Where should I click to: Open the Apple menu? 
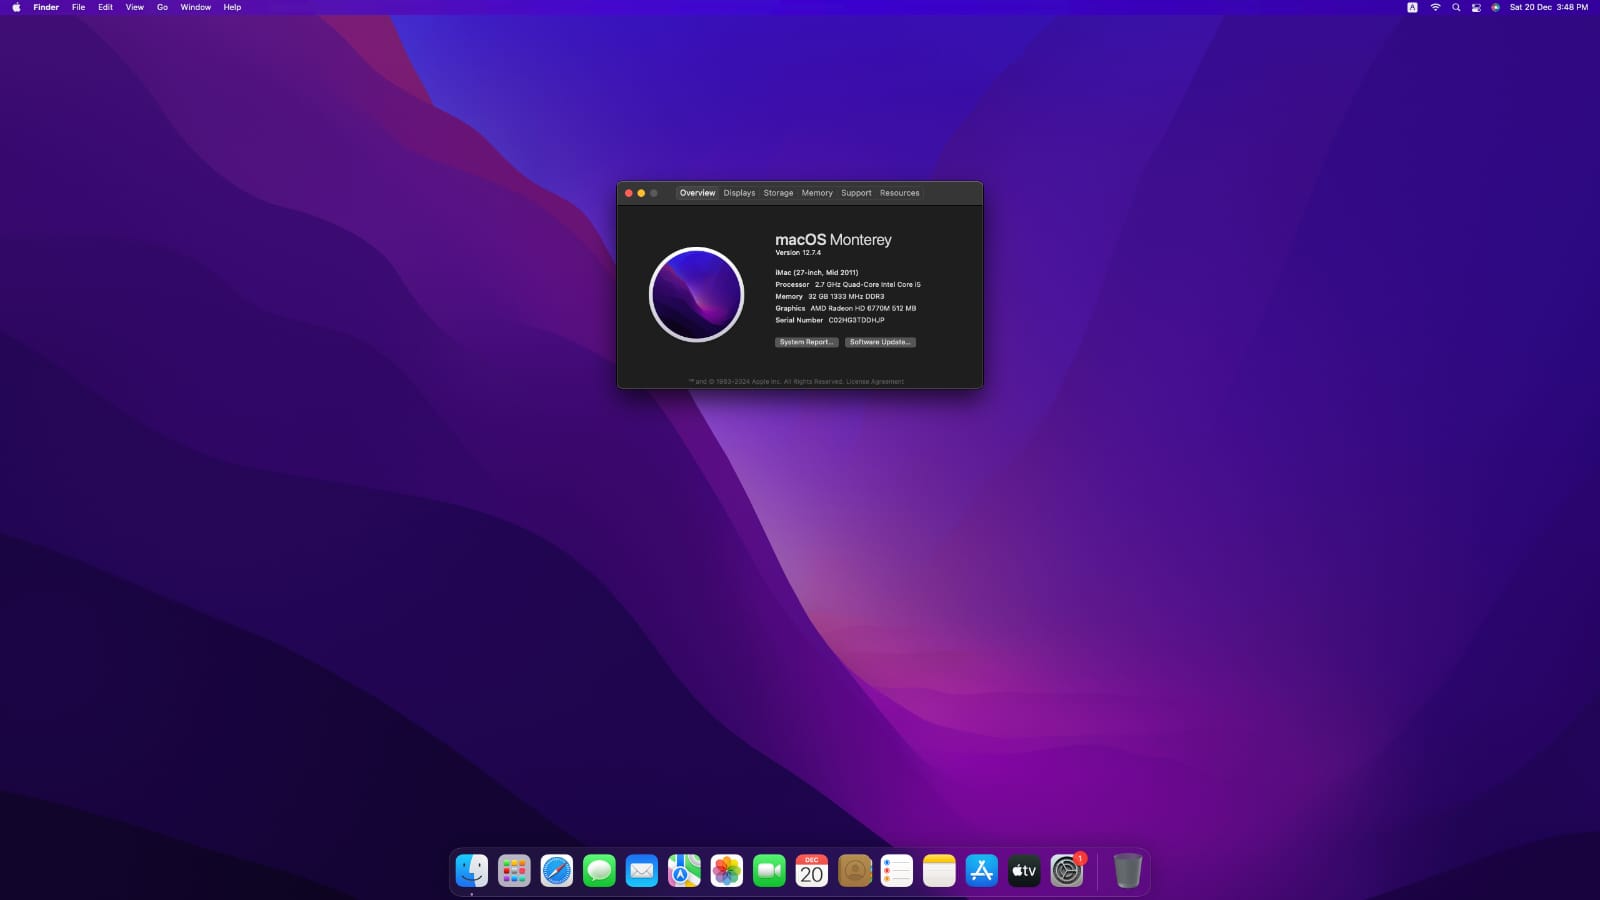pyautogui.click(x=16, y=7)
